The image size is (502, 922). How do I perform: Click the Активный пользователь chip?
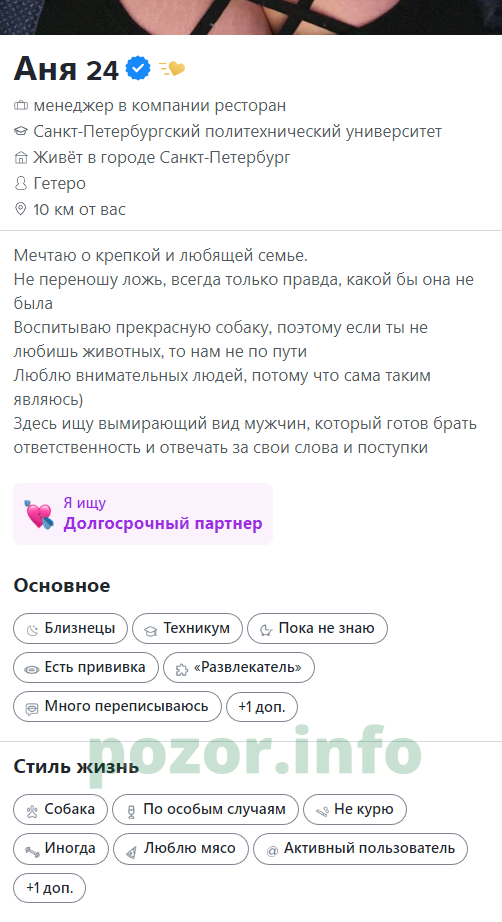(360, 848)
